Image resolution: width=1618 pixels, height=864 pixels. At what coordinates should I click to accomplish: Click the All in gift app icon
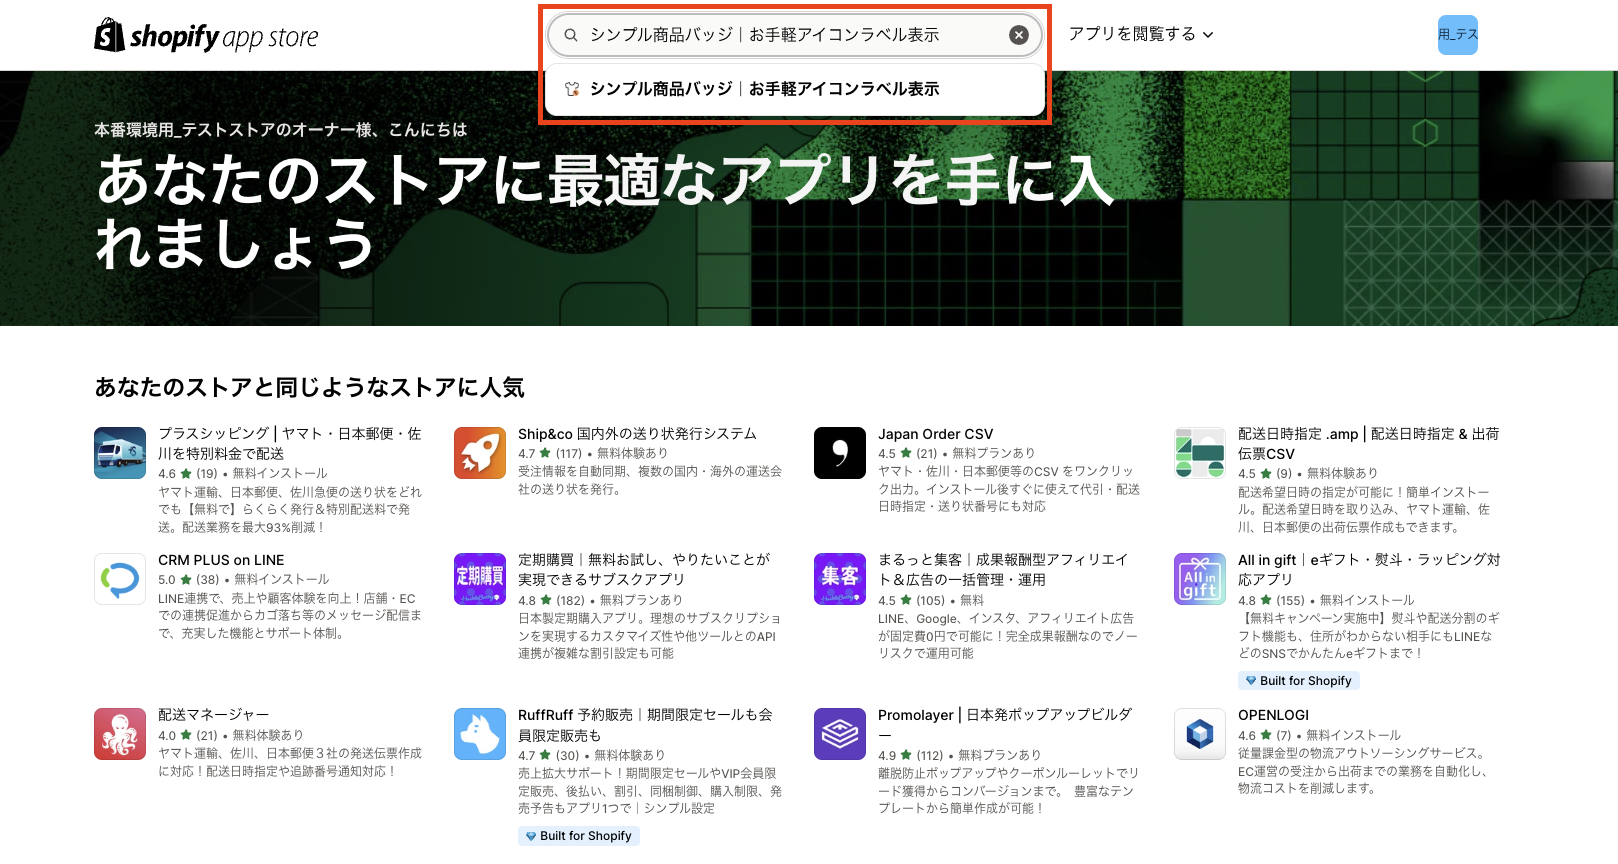pyautogui.click(x=1200, y=579)
